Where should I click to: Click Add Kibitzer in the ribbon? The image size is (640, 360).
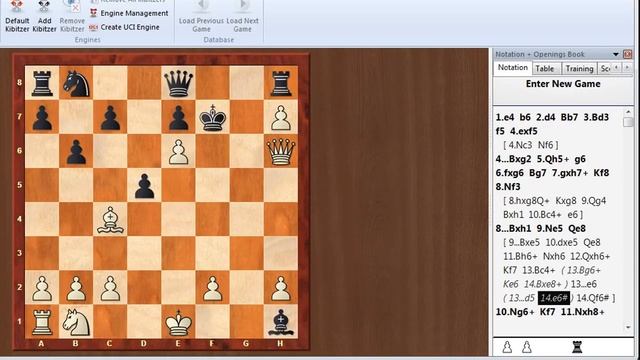coord(44,16)
